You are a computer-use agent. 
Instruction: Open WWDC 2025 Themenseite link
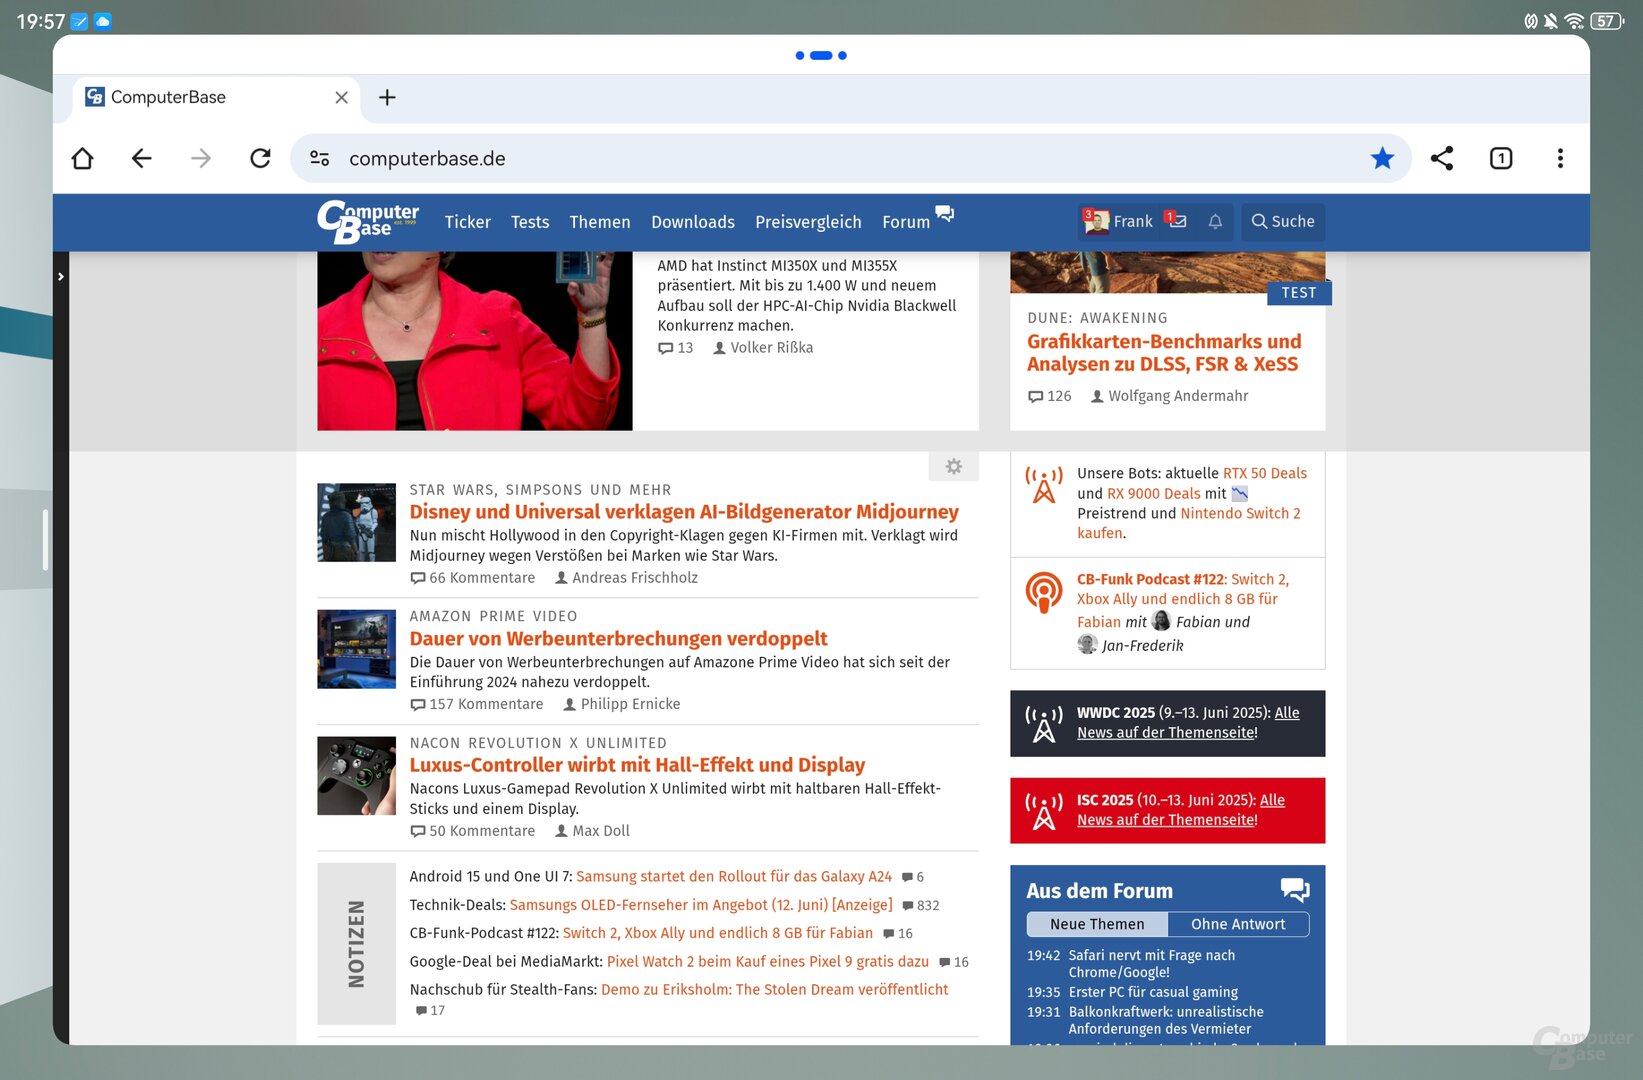pos(1188,722)
